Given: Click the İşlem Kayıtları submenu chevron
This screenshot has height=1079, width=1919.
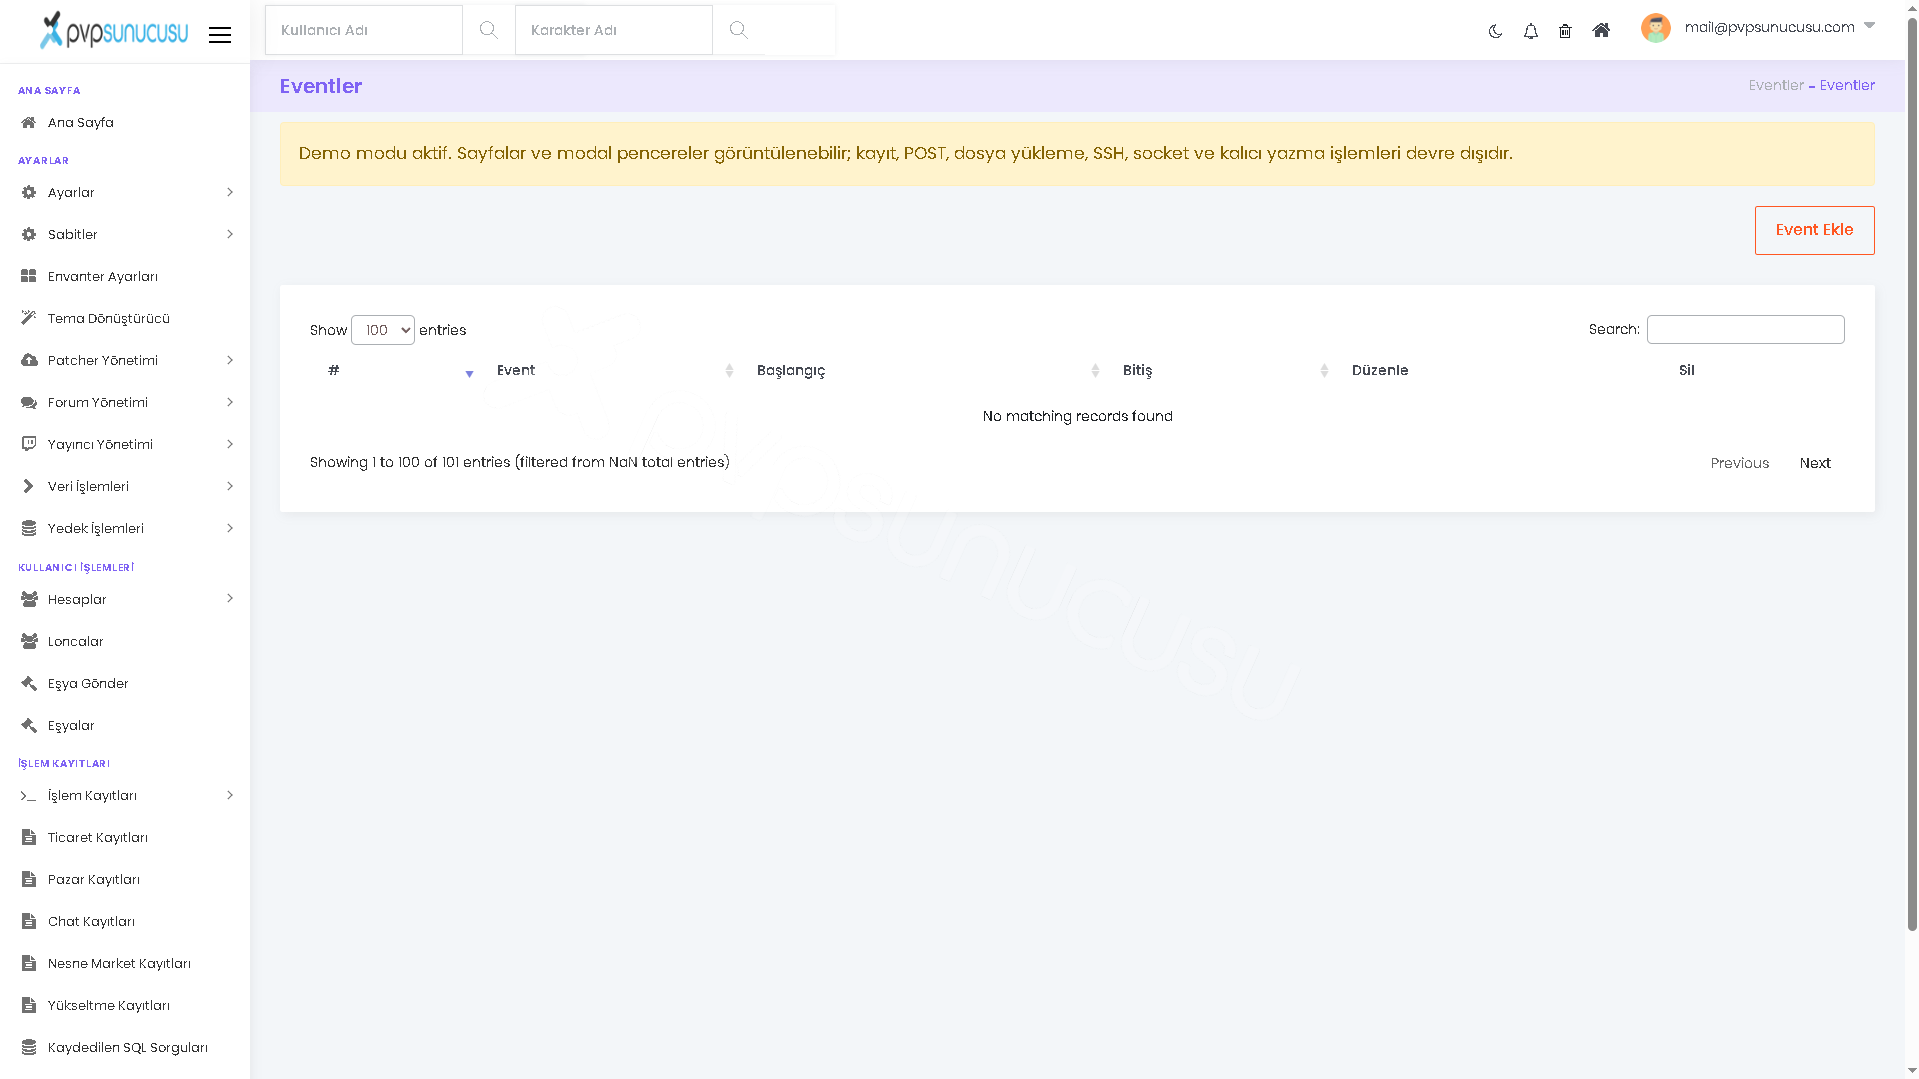Looking at the screenshot, I should point(230,796).
